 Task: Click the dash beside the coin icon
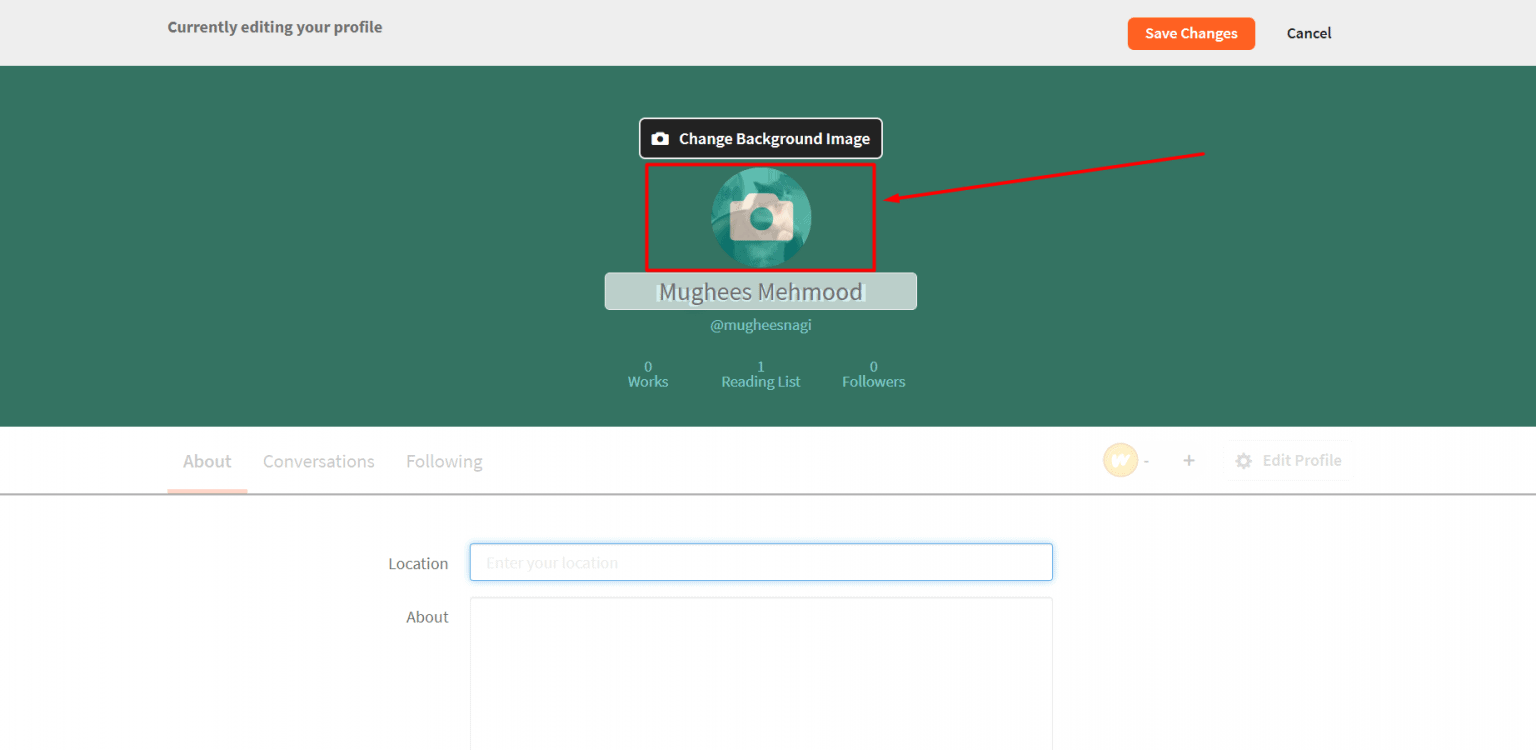click(1146, 461)
